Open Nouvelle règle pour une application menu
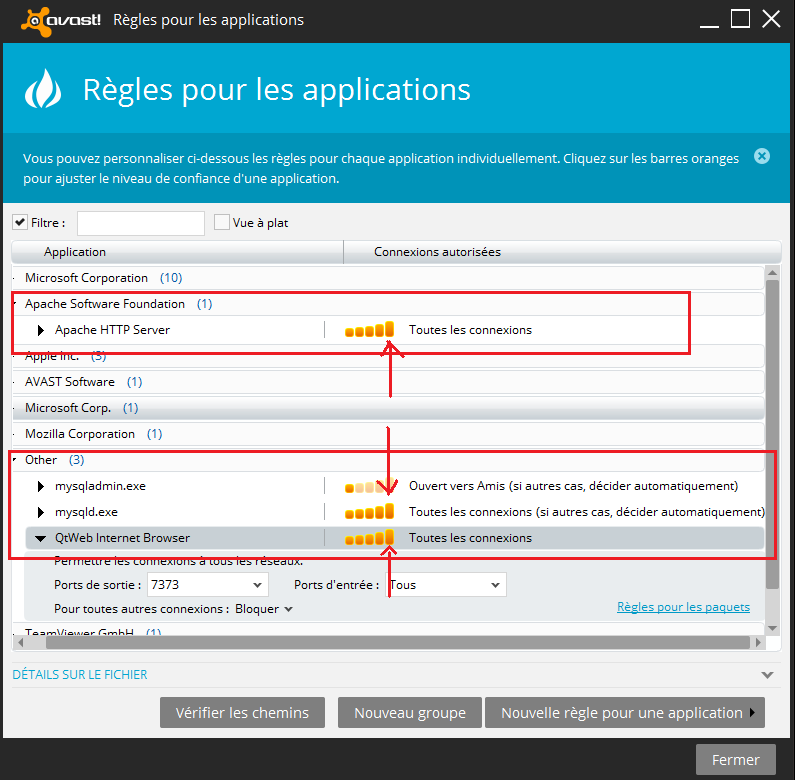 pos(625,713)
